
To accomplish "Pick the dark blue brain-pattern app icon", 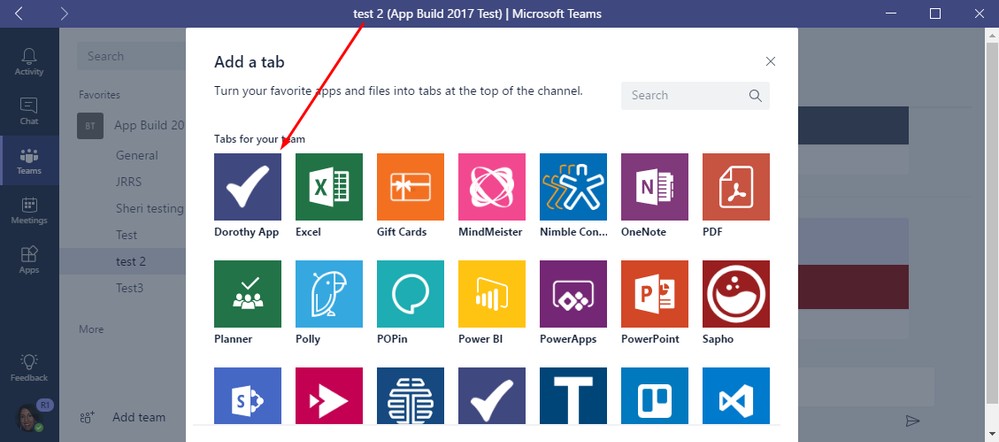I will click(410, 396).
